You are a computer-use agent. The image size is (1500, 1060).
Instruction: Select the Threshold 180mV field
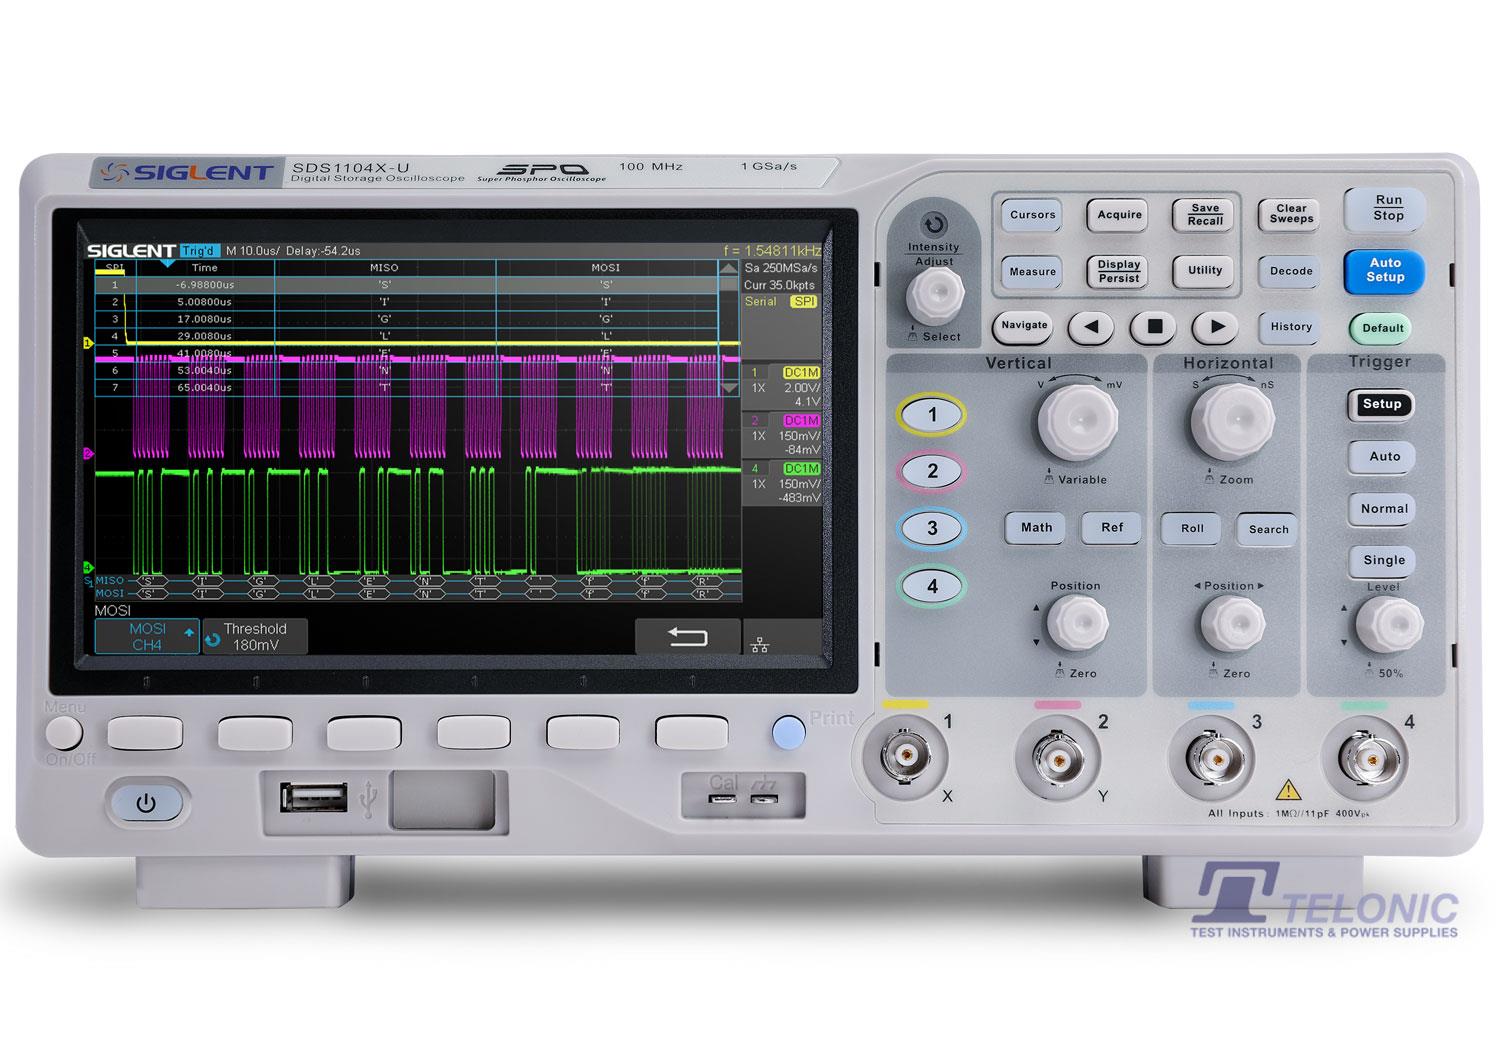pos(255,637)
